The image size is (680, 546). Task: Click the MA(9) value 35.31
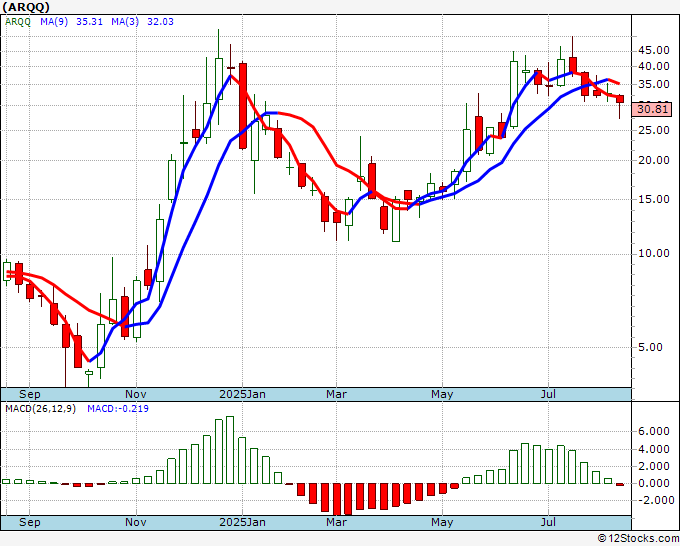tap(89, 22)
